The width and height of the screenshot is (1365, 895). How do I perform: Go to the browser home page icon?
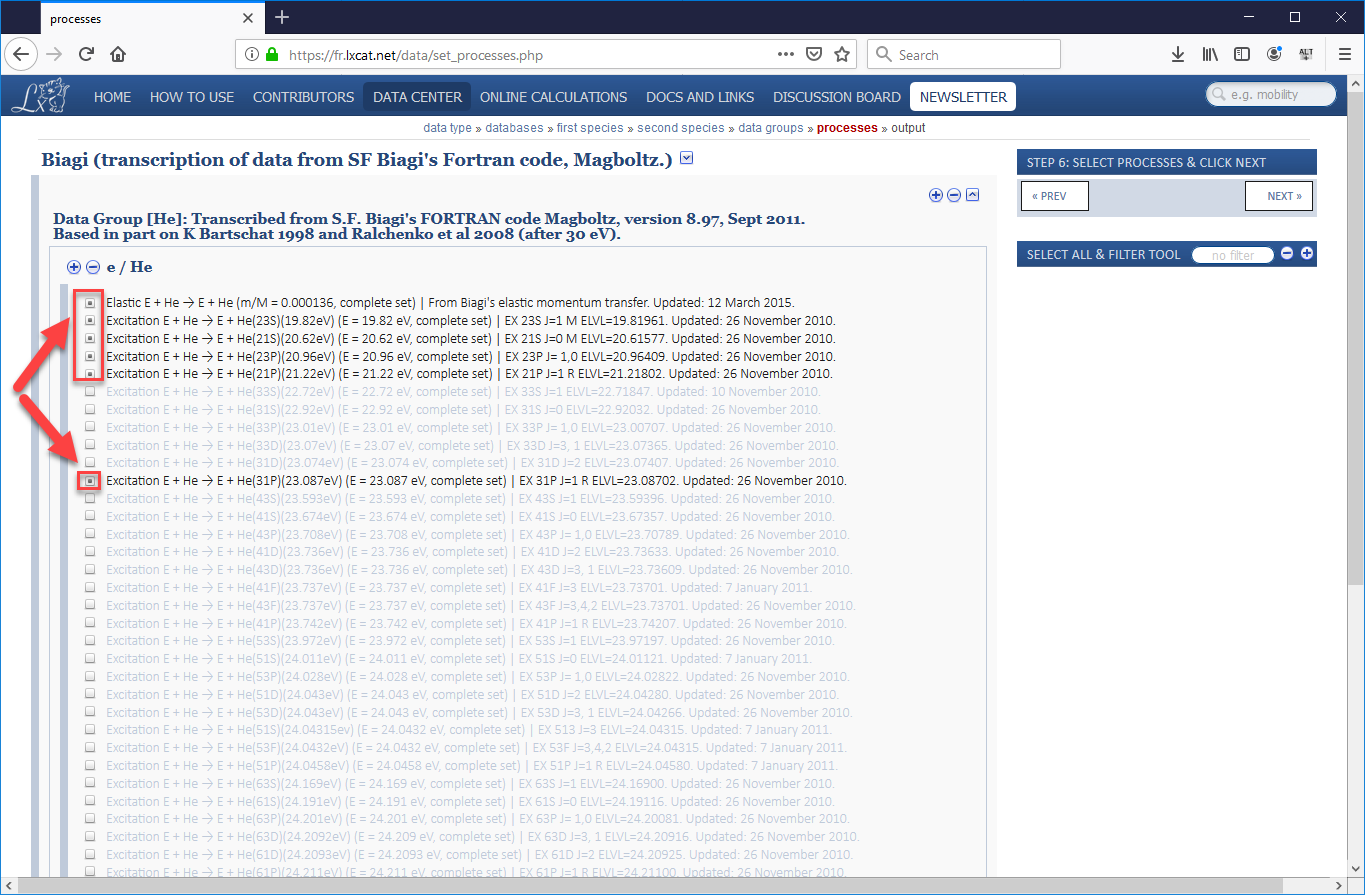118,55
